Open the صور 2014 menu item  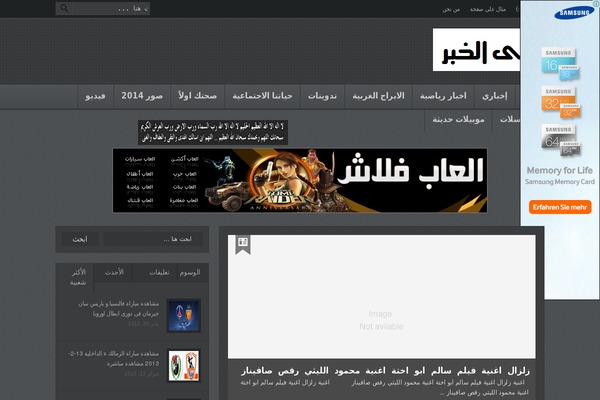coord(142,96)
